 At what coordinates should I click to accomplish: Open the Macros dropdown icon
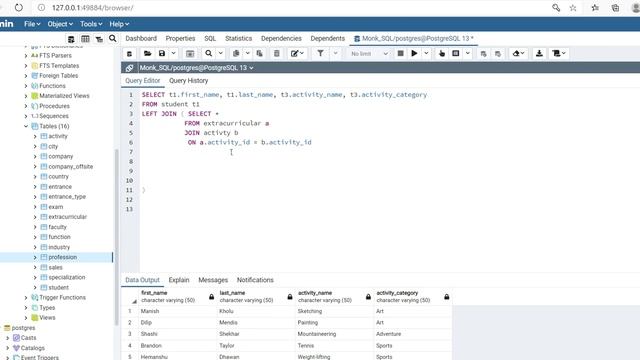[559, 53]
